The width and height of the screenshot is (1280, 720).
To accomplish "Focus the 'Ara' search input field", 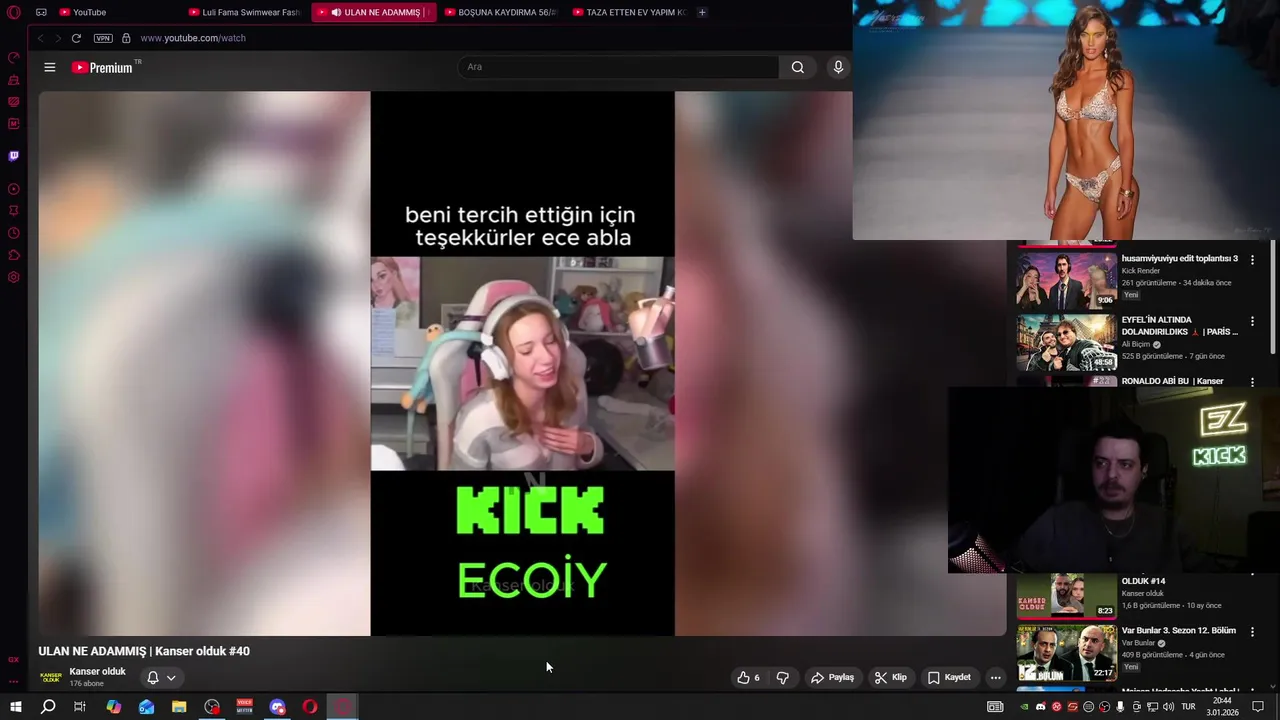I will point(618,67).
